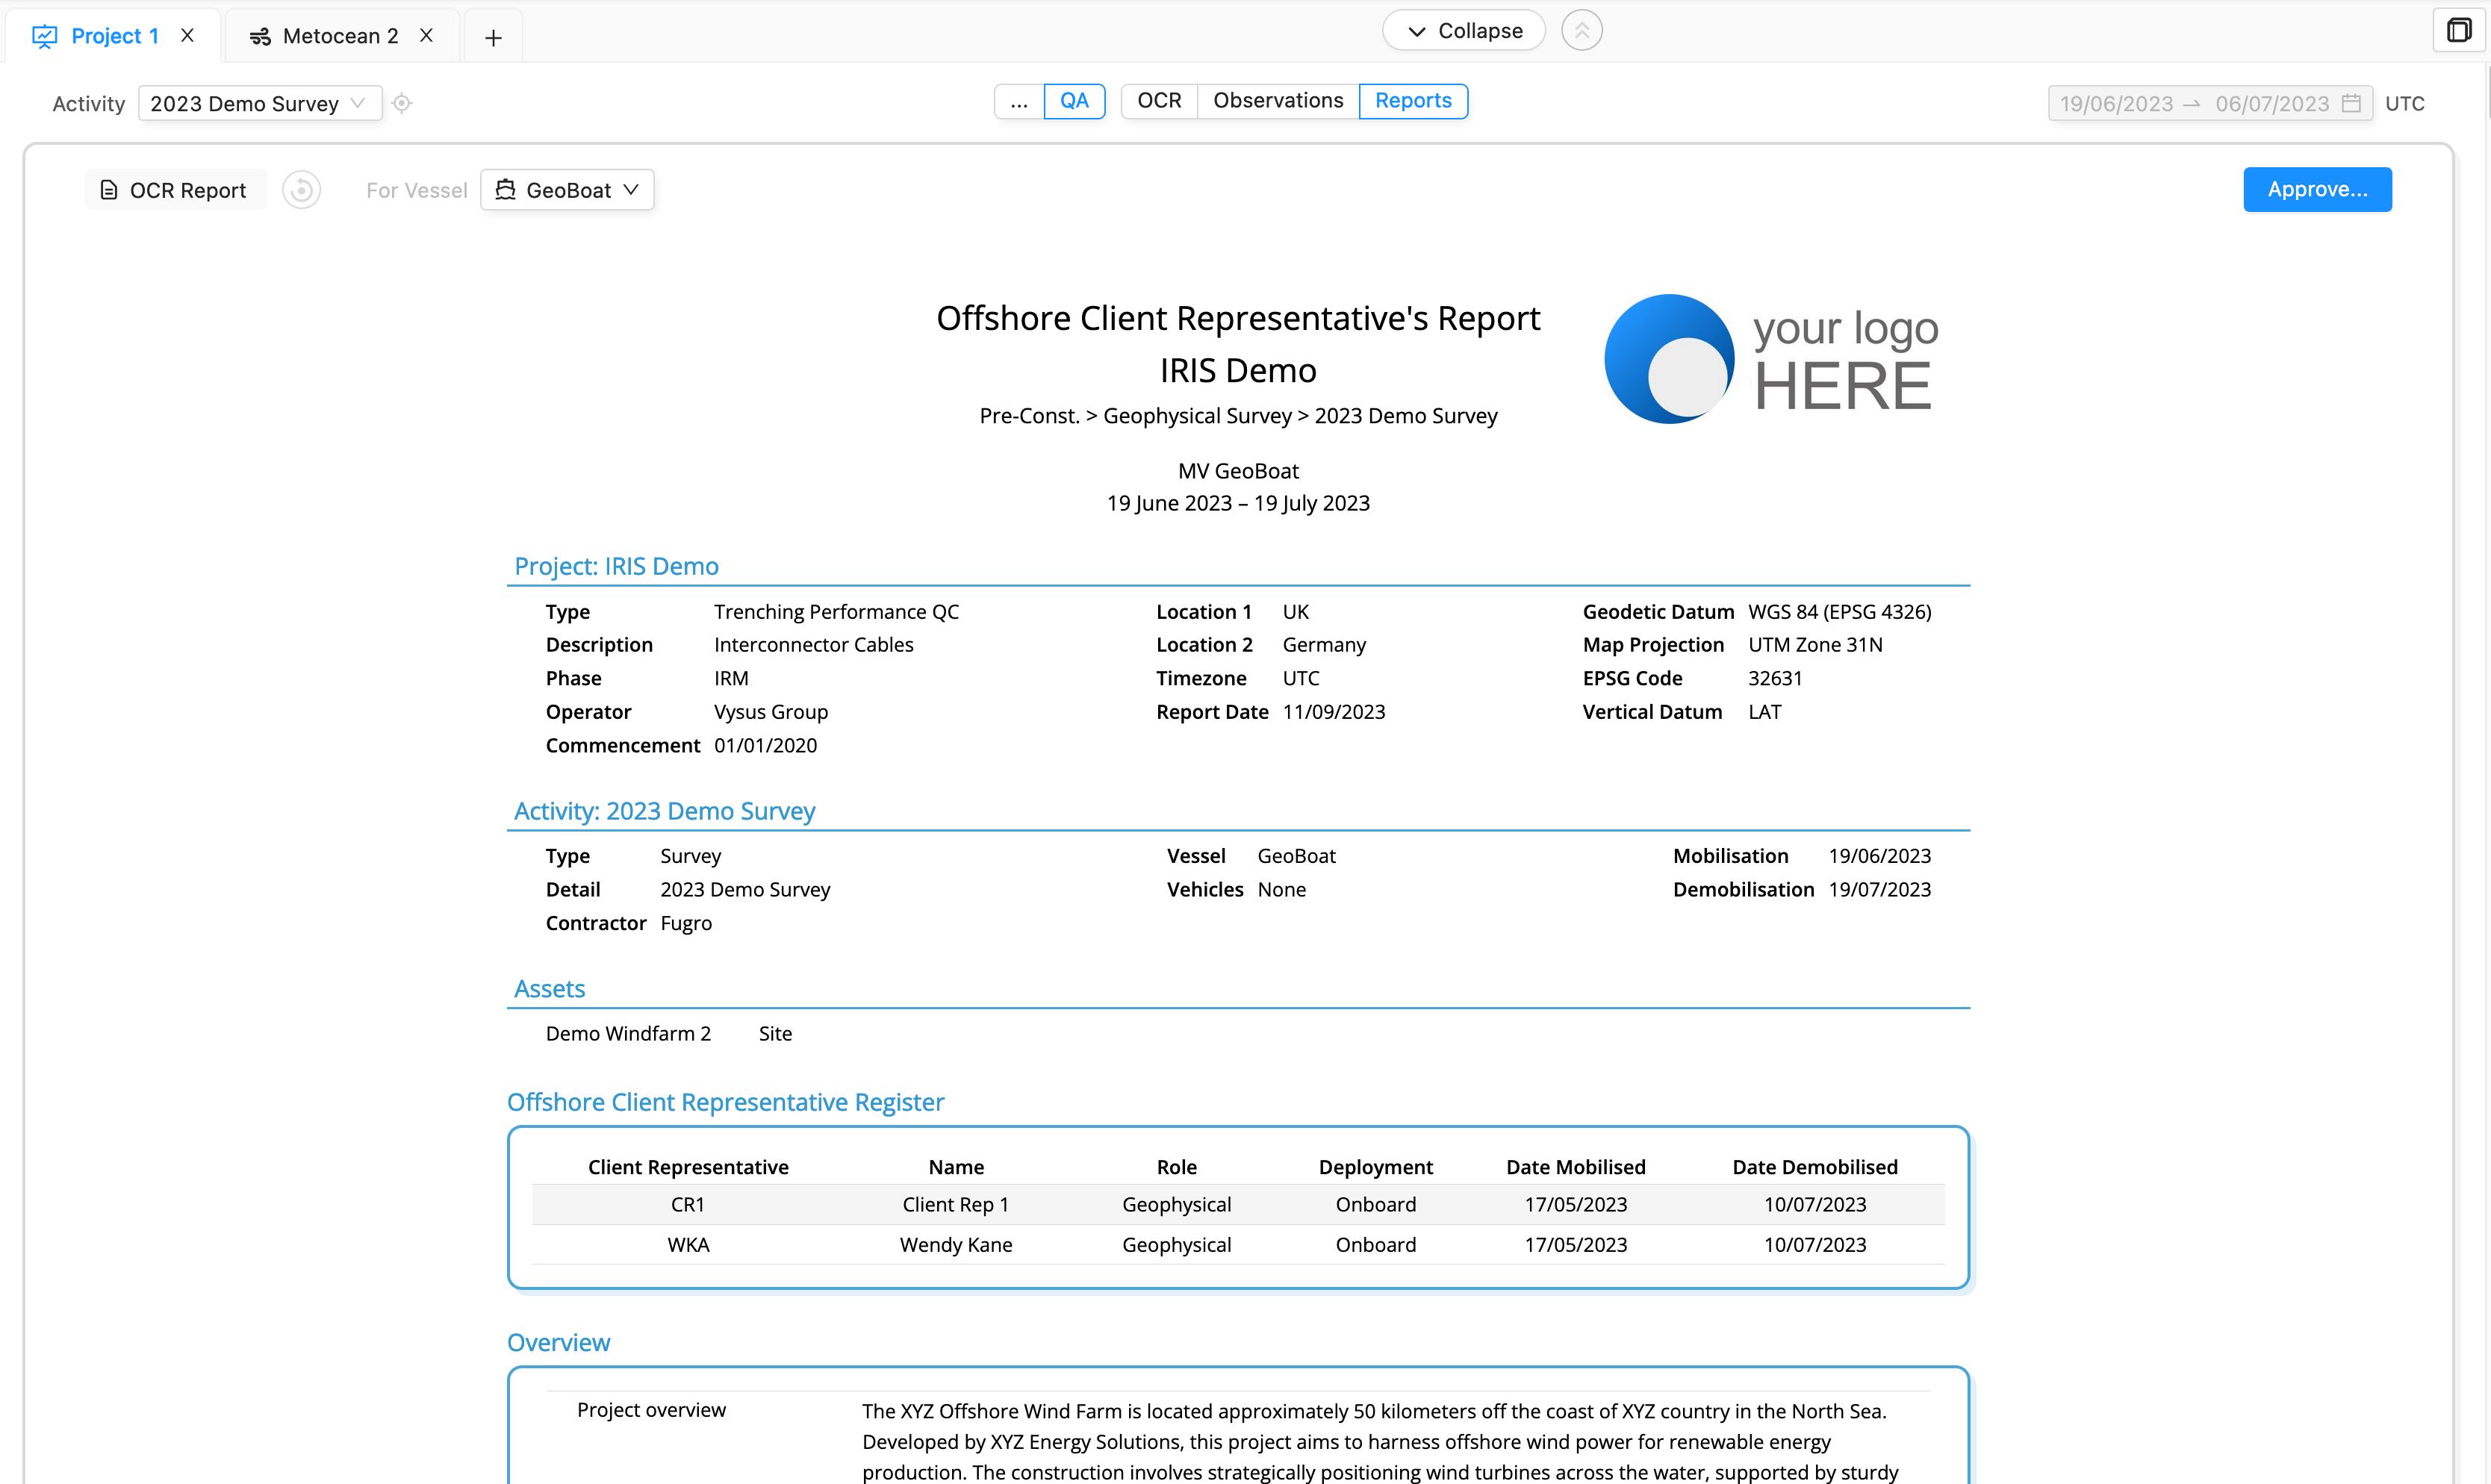2491x1484 pixels.
Task: Click the Overview section heading
Action: pos(558,1343)
